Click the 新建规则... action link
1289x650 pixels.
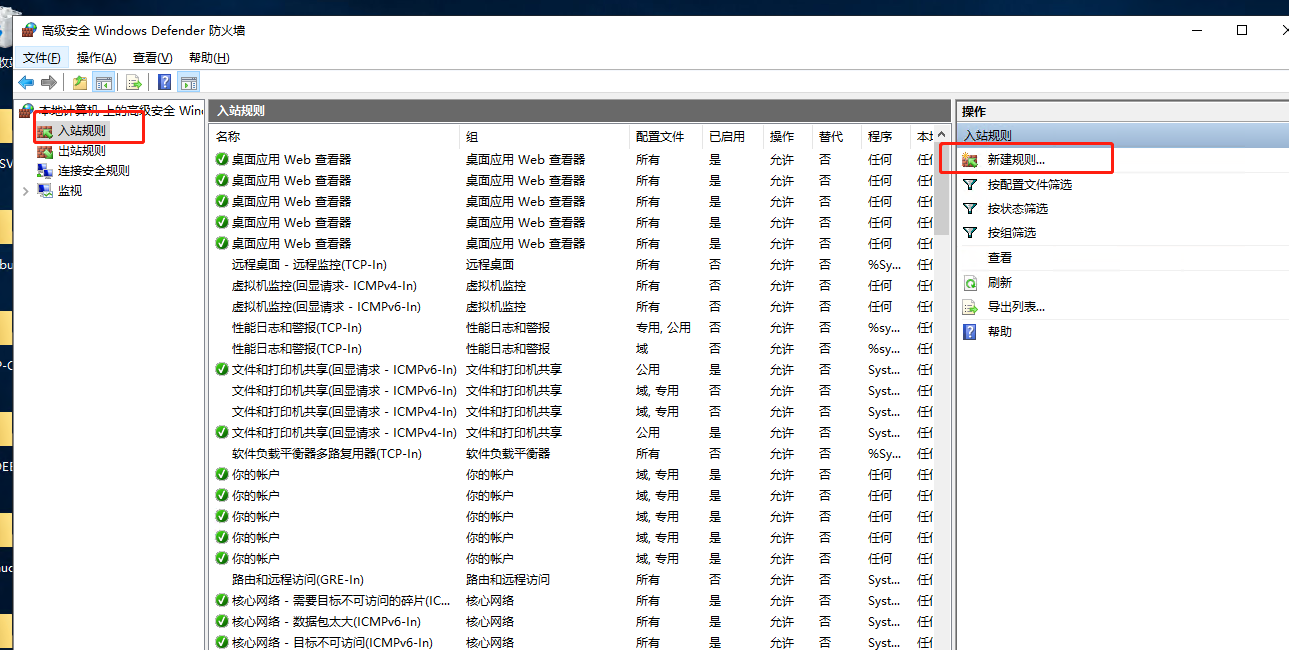point(1016,160)
